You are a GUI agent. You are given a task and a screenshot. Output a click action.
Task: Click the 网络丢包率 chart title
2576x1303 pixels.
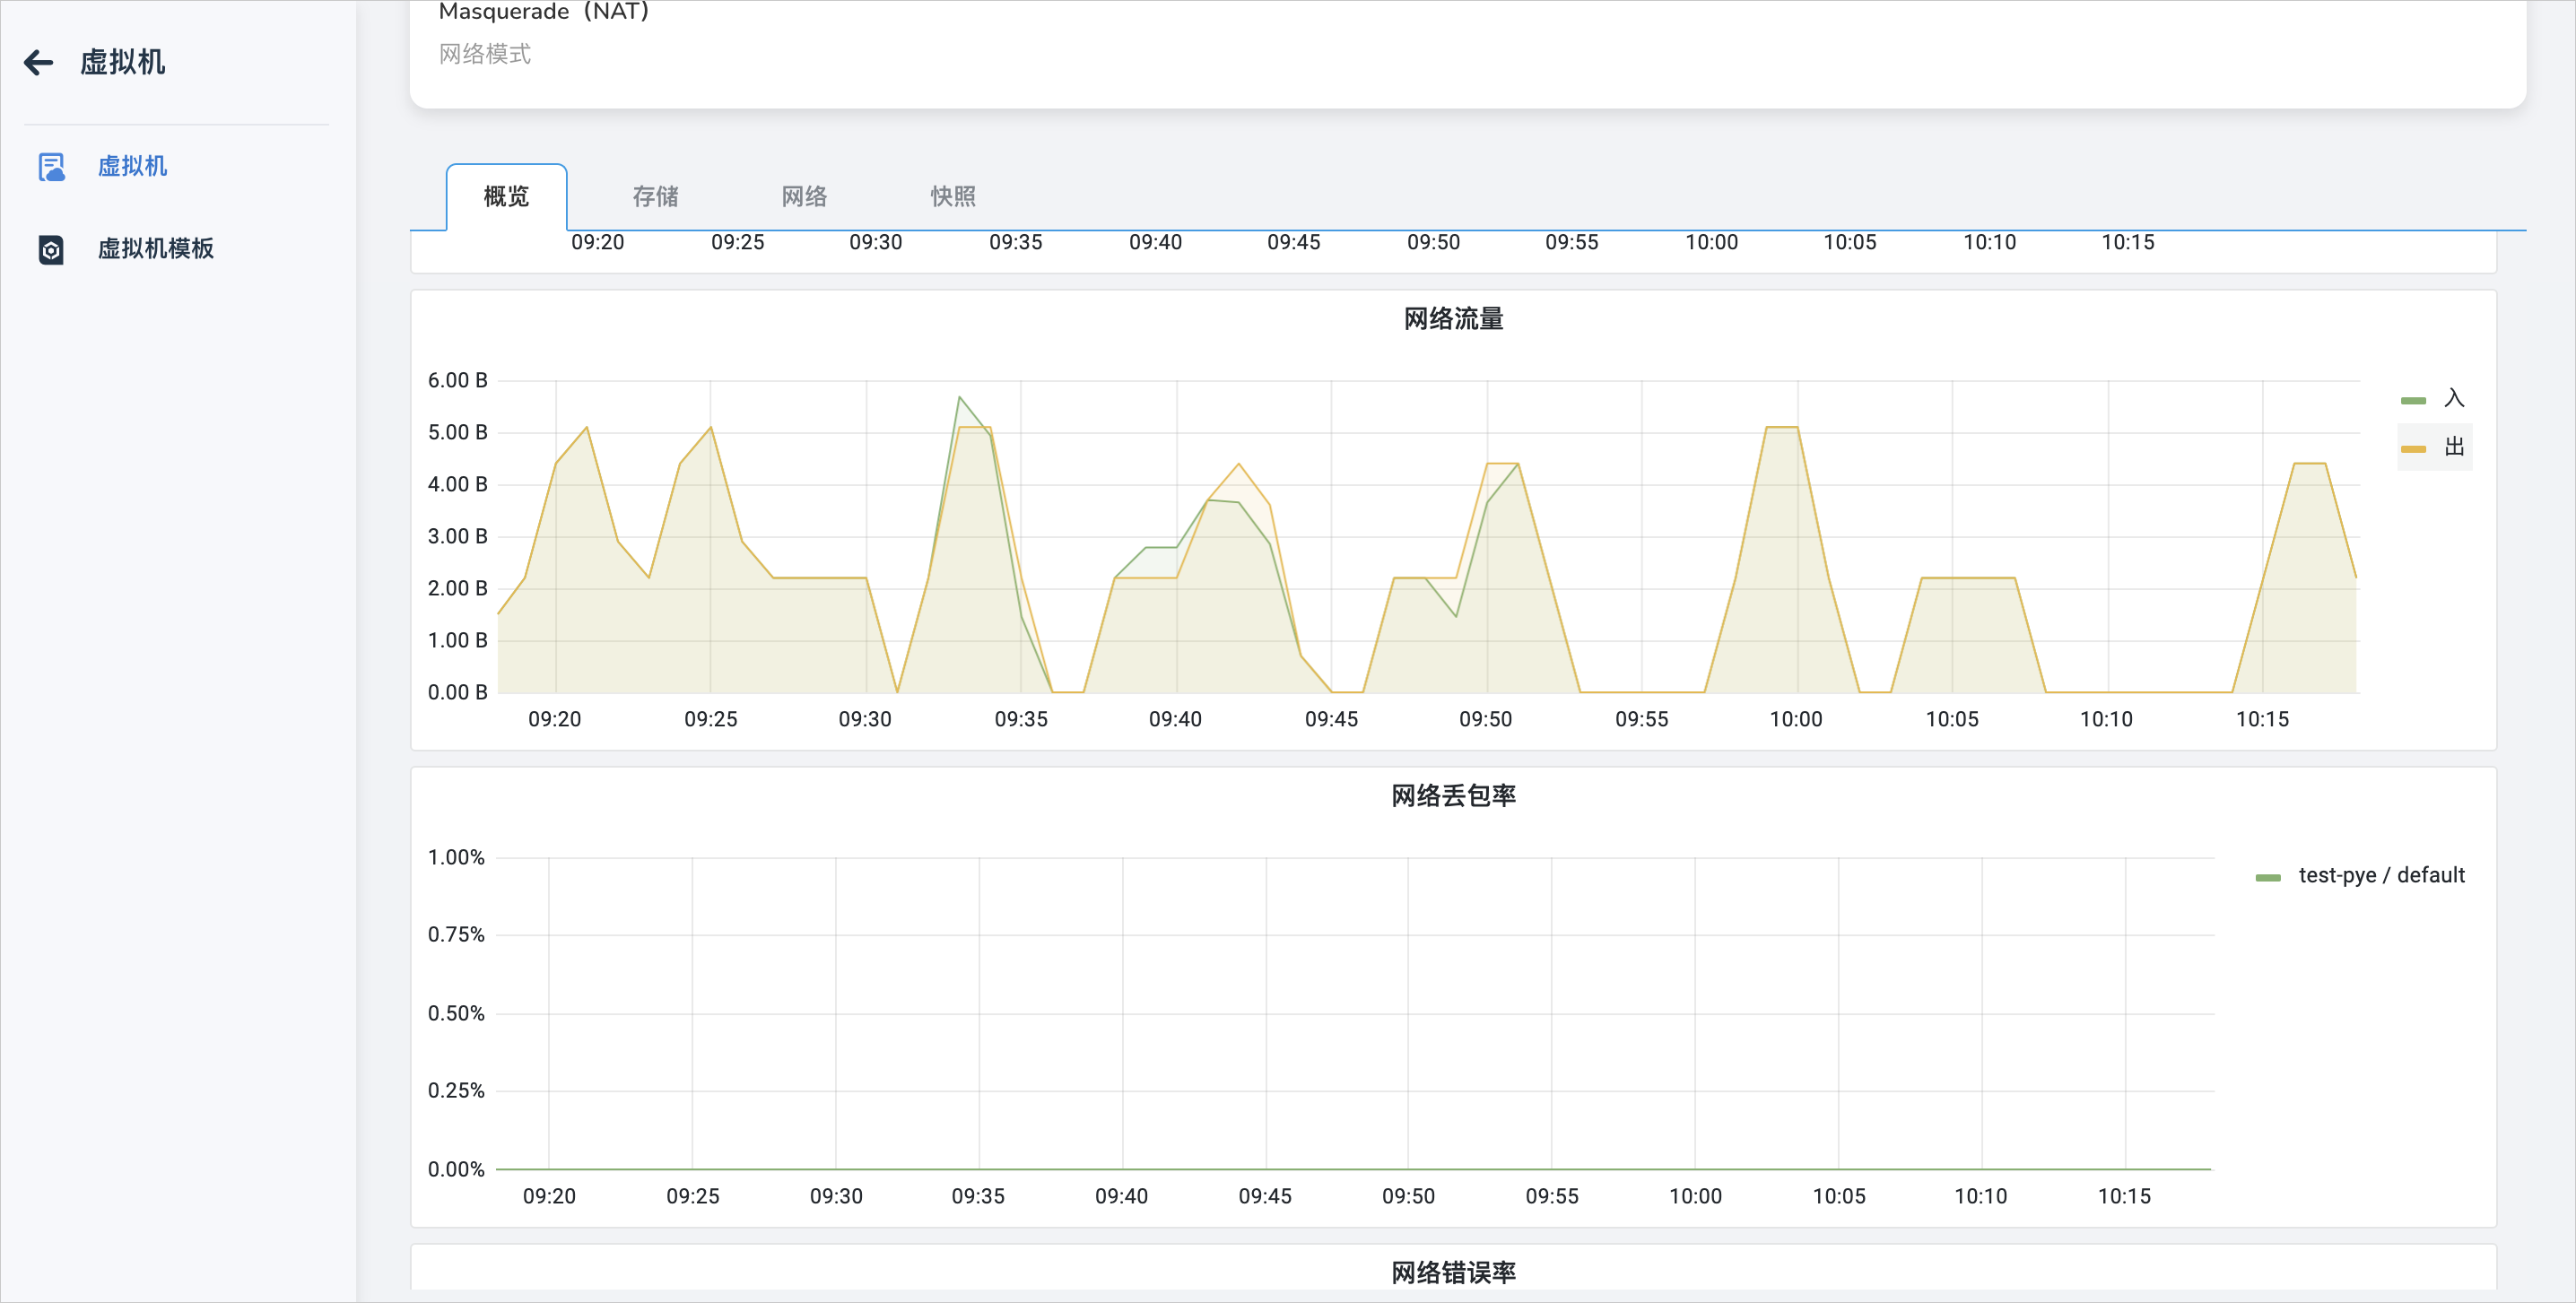[x=1453, y=796]
